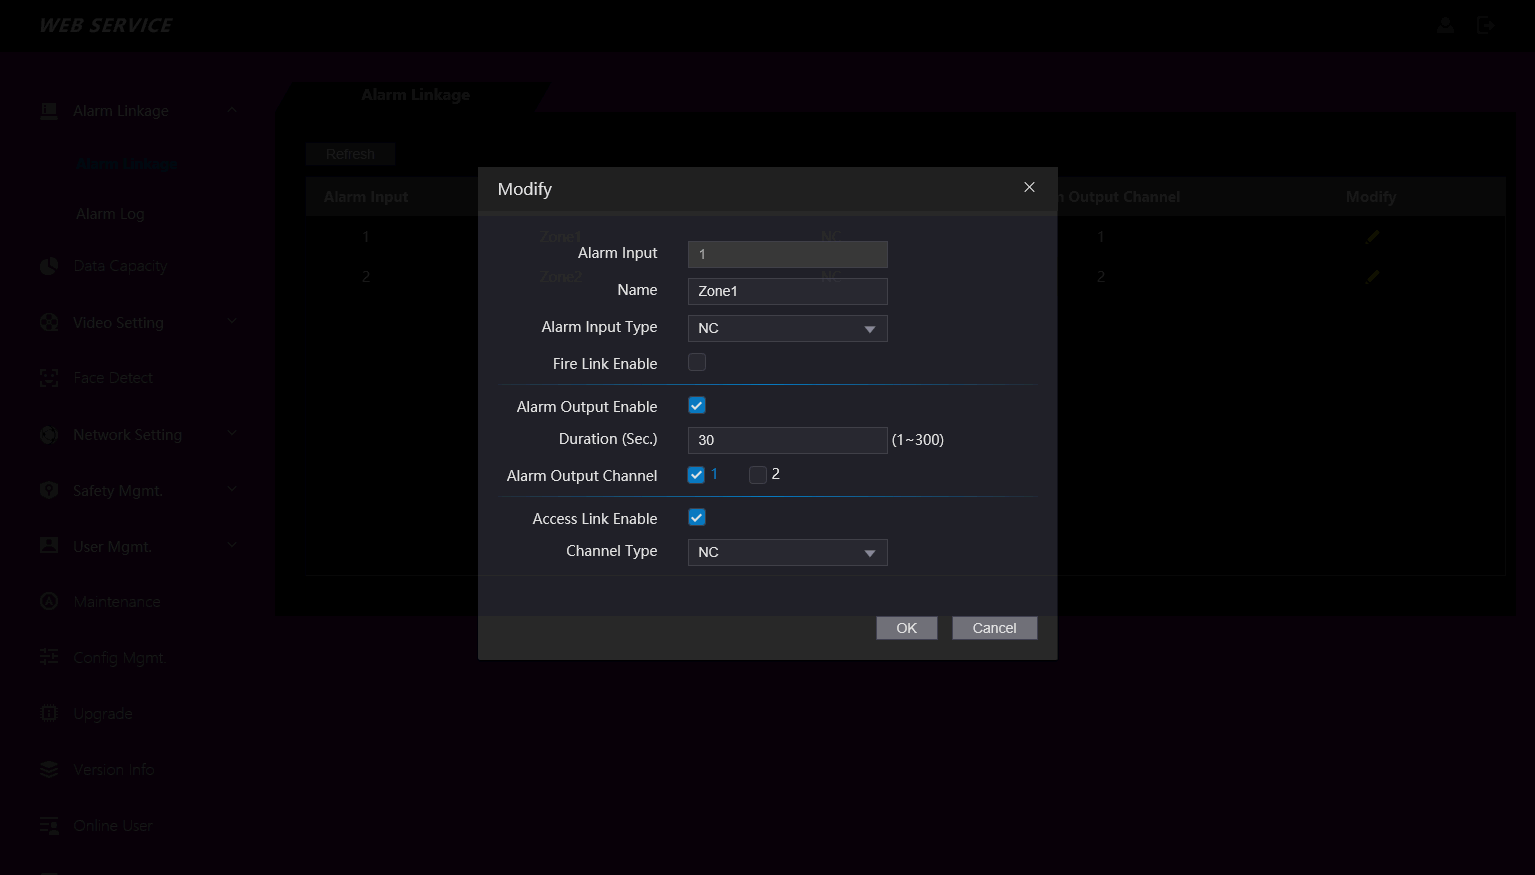This screenshot has width=1535, height=875.
Task: Click the Face Detect sidebar icon
Action: pos(49,378)
